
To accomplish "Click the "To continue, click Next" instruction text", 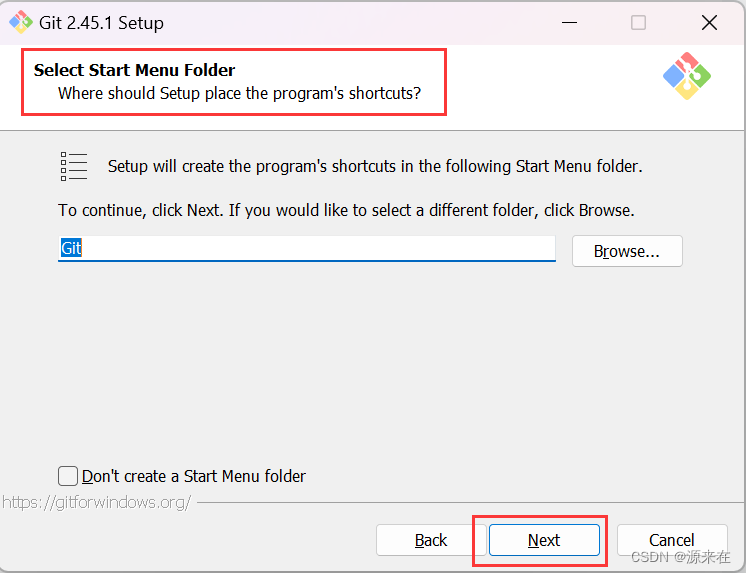I will coord(346,211).
